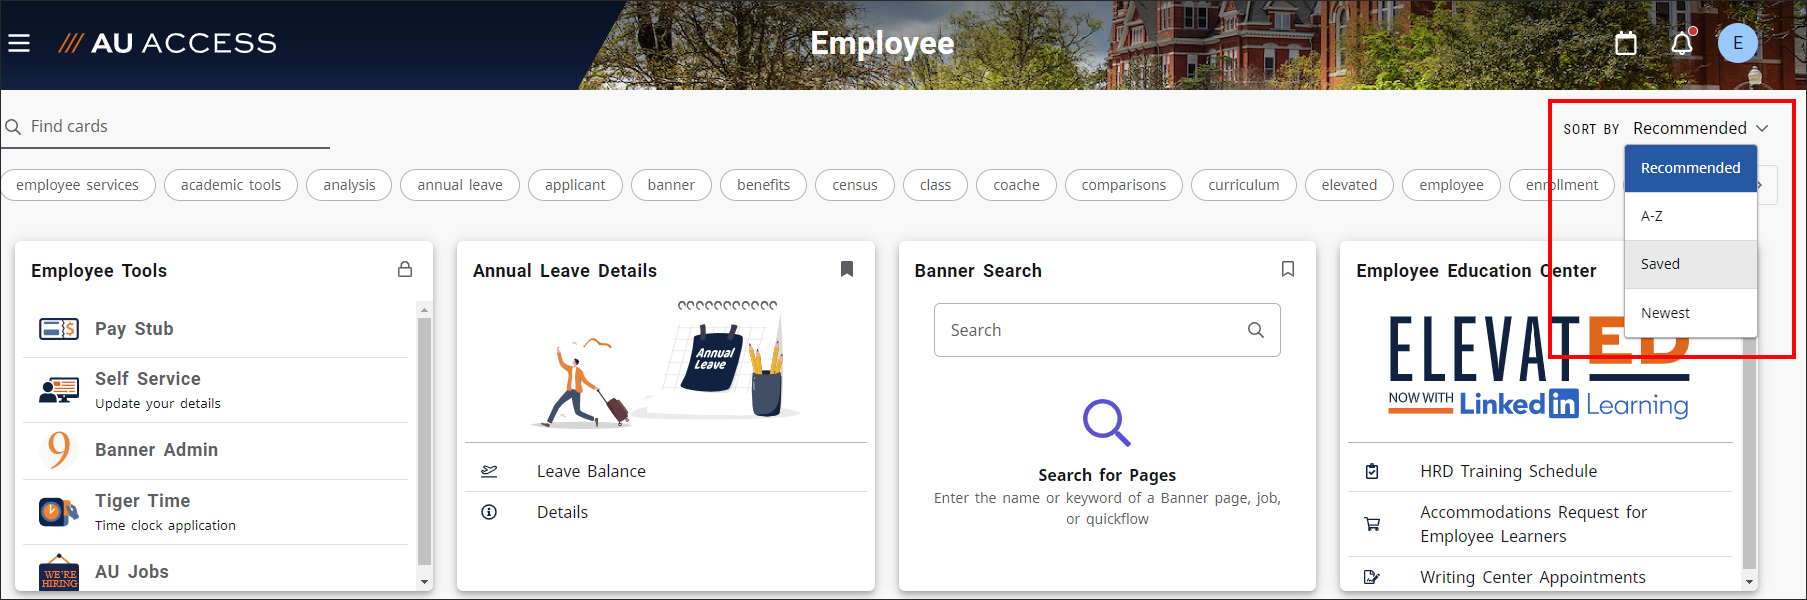Open AU Jobs link
The height and width of the screenshot is (600, 1807).
click(132, 572)
